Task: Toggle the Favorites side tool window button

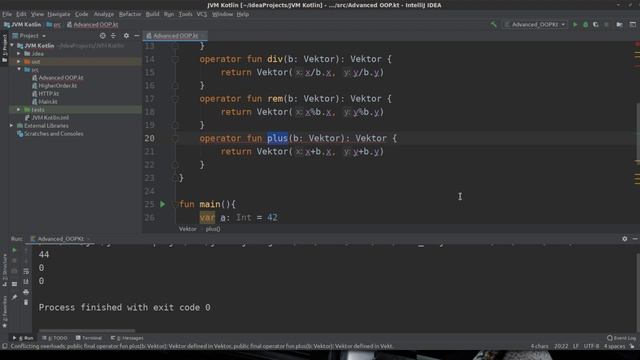Action: [x=4, y=312]
